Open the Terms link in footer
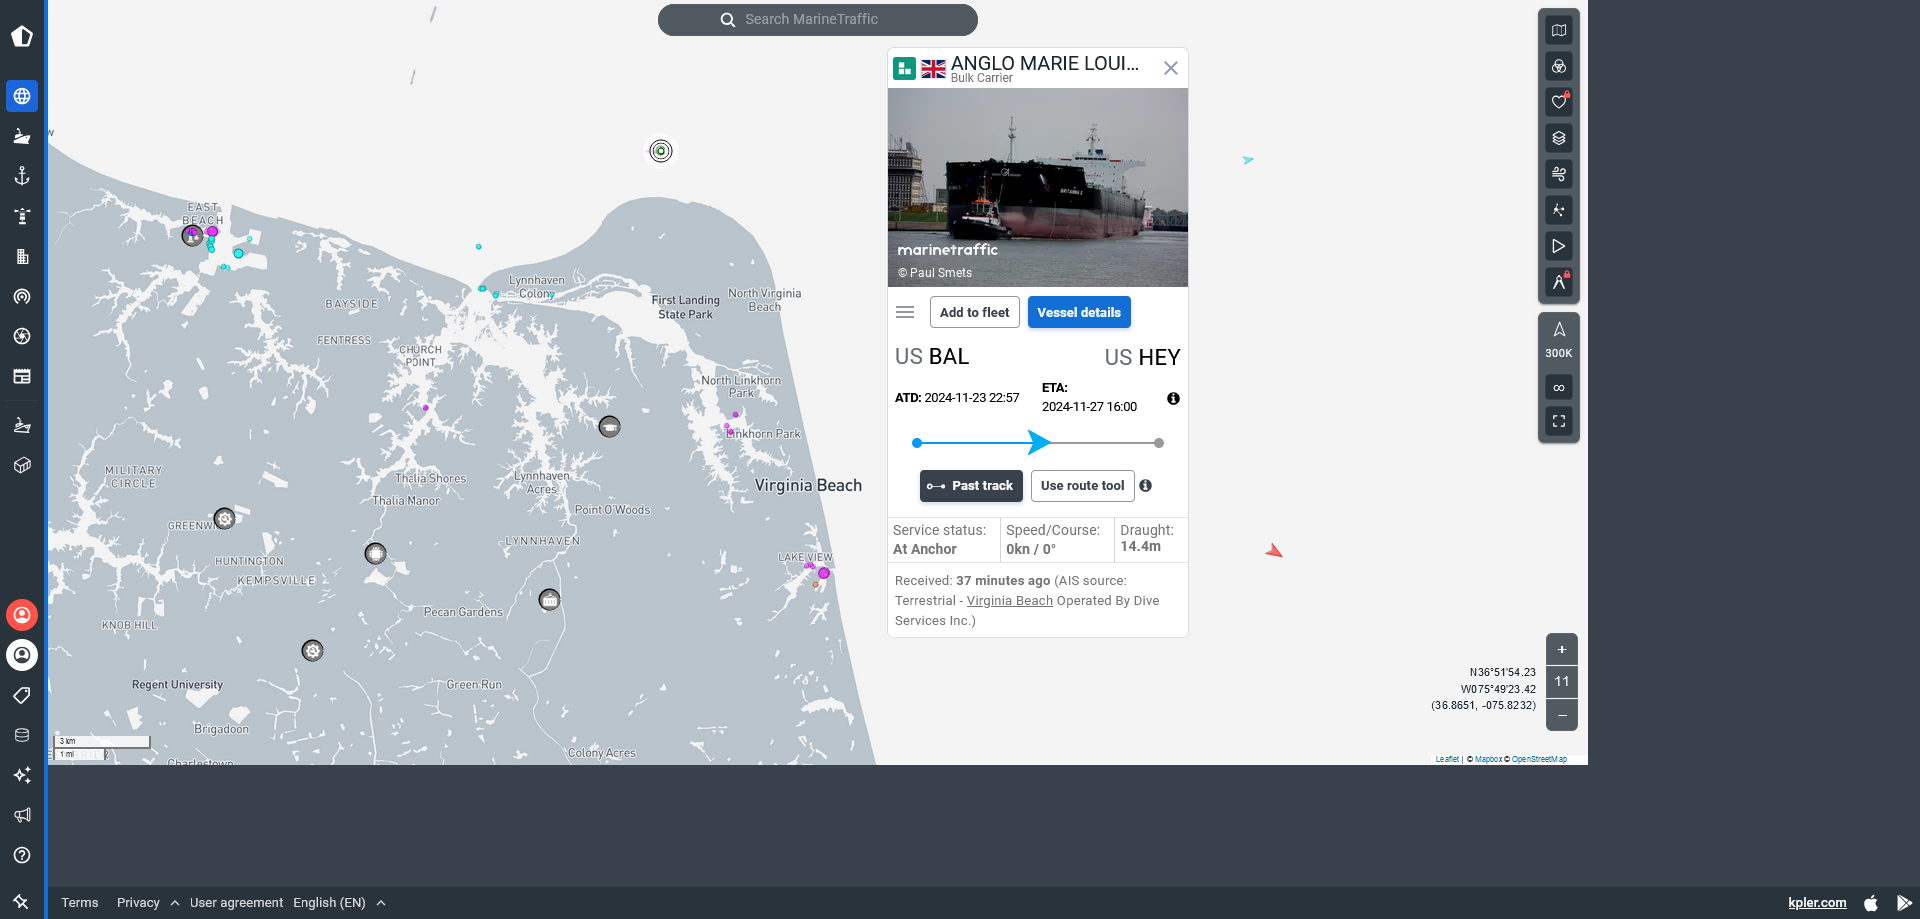Viewport: 1920px width, 919px height. (80, 903)
